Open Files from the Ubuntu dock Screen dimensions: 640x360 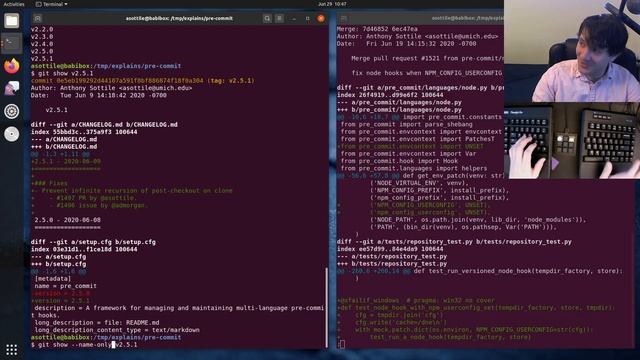[11, 20]
